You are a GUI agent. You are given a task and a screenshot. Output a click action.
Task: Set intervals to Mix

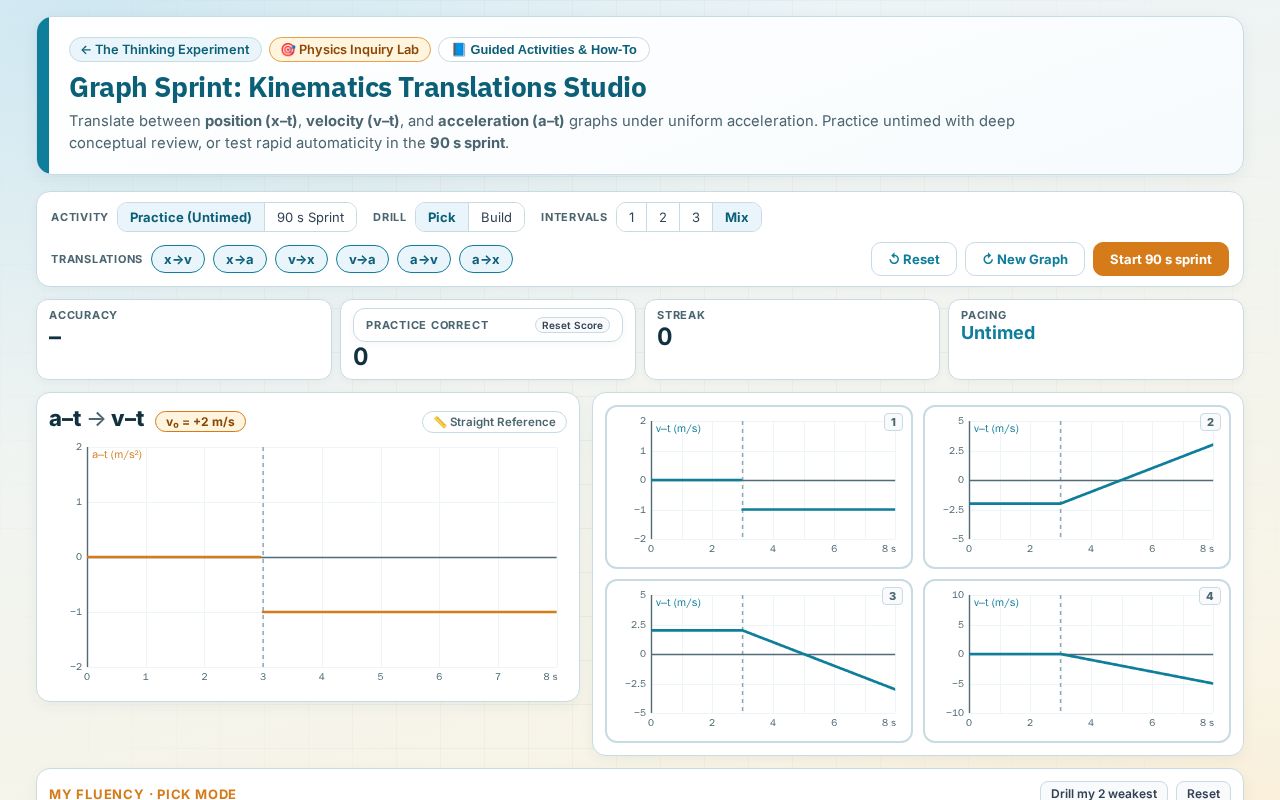coord(737,217)
